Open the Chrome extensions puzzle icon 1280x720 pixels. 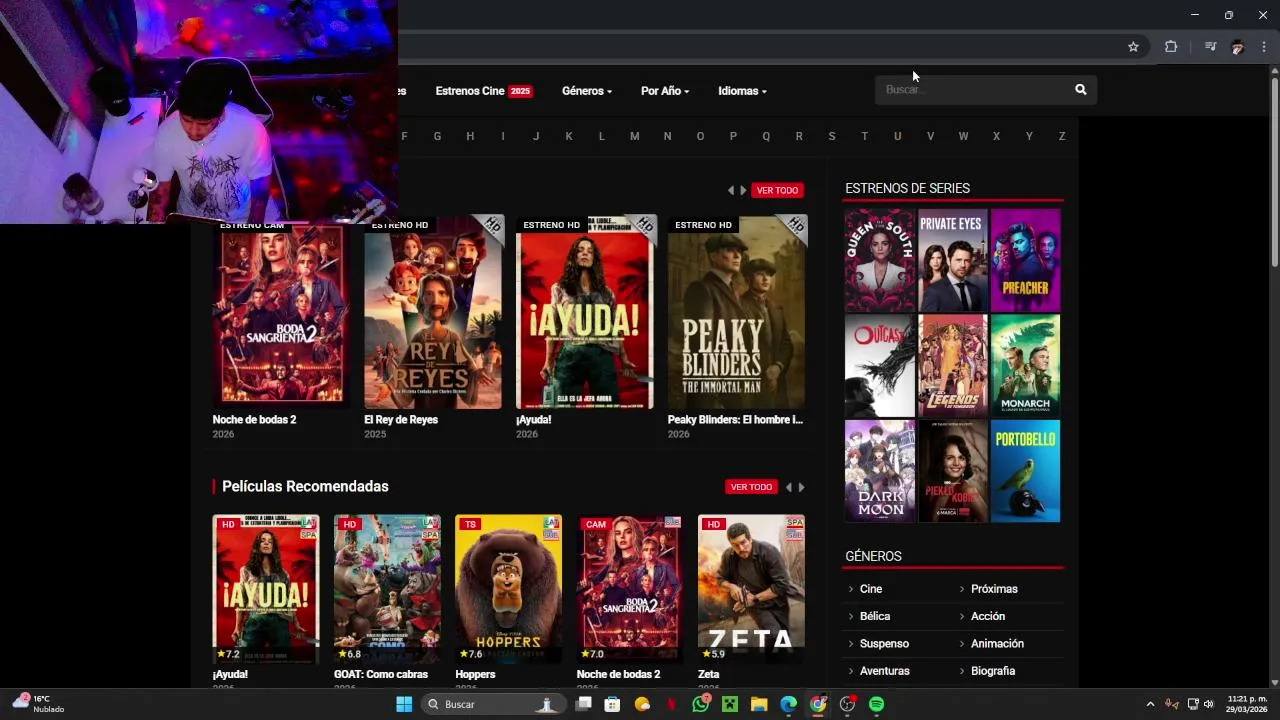[1171, 47]
